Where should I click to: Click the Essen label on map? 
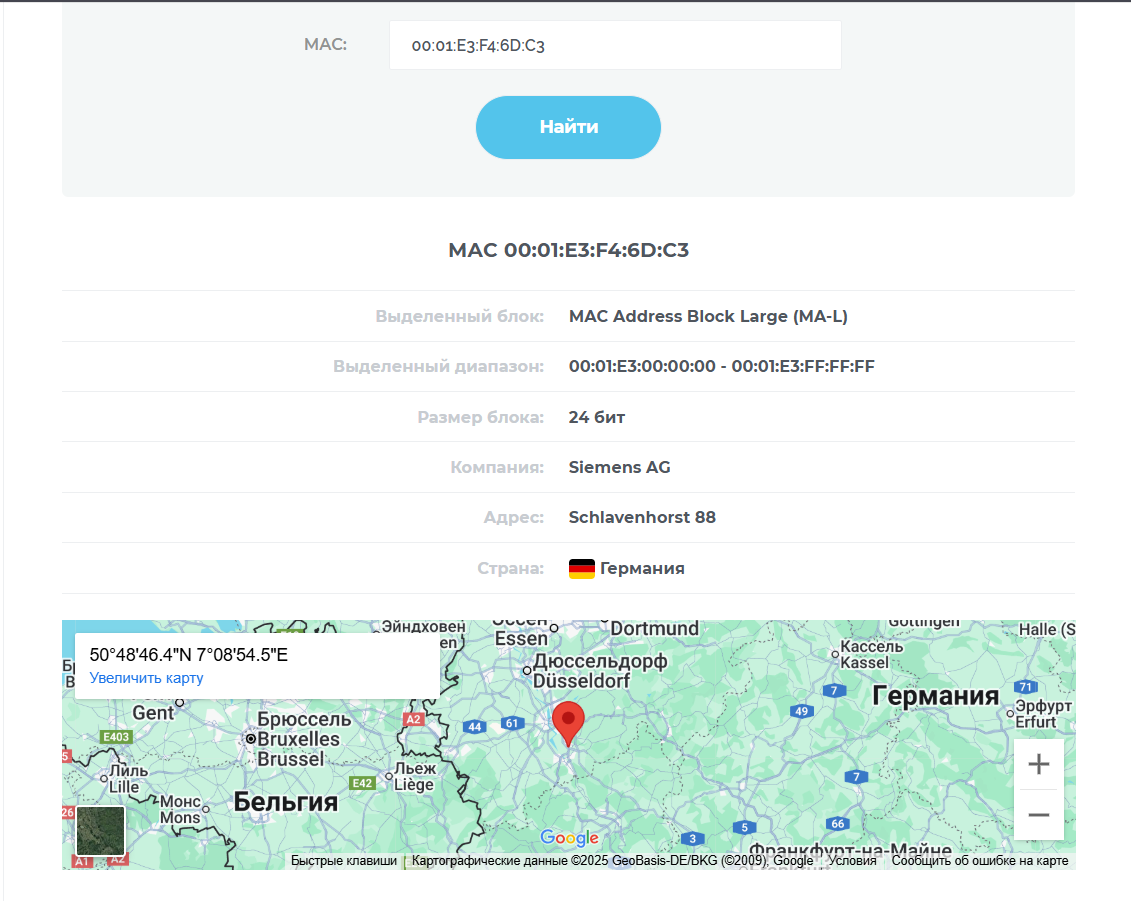coord(522,639)
